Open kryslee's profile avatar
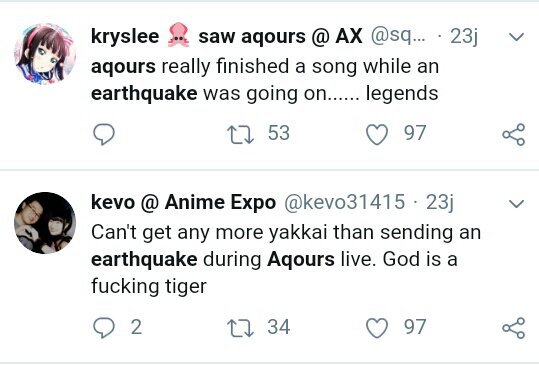Screen dimensions: 539x365 pos(45,54)
